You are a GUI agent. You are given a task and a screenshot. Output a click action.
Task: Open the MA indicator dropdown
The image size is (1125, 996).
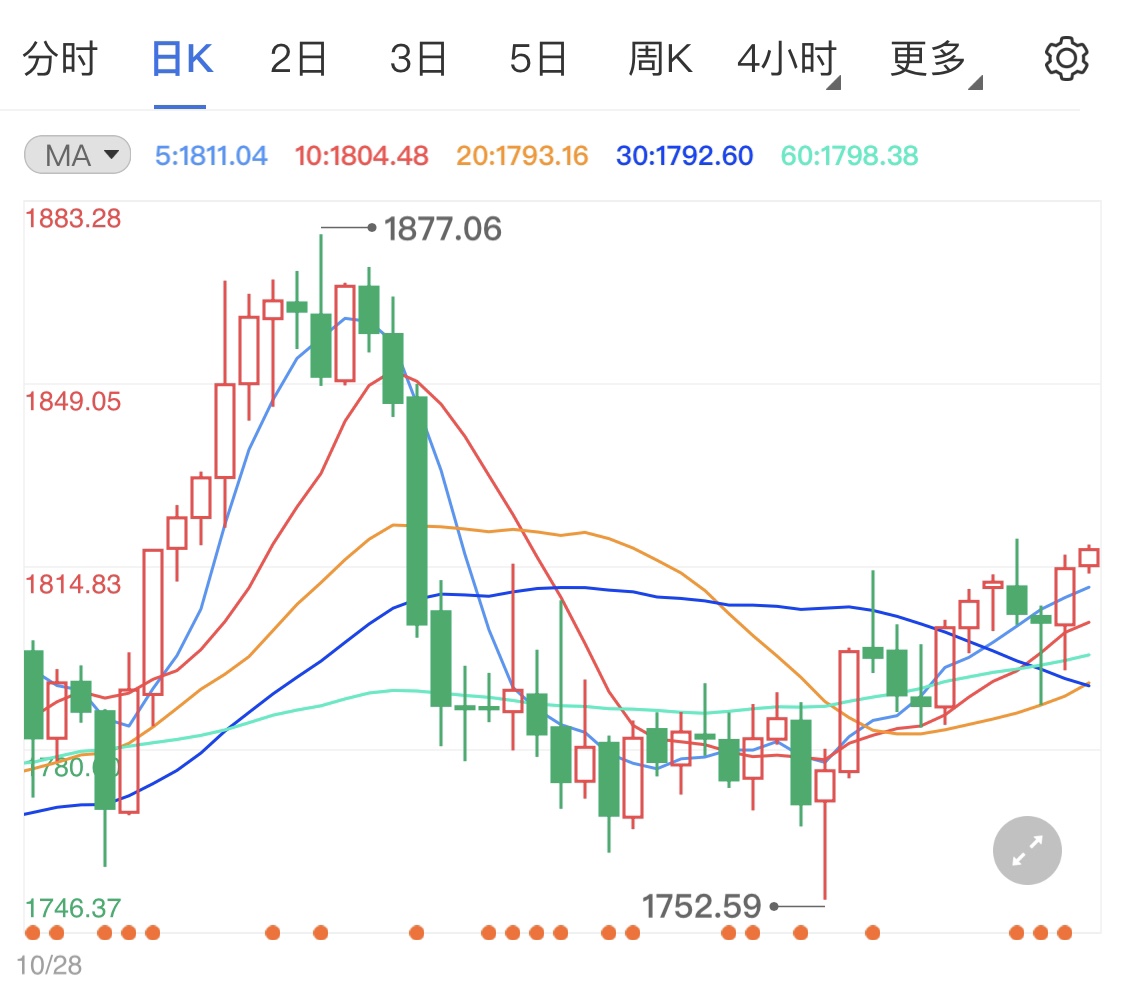77,155
